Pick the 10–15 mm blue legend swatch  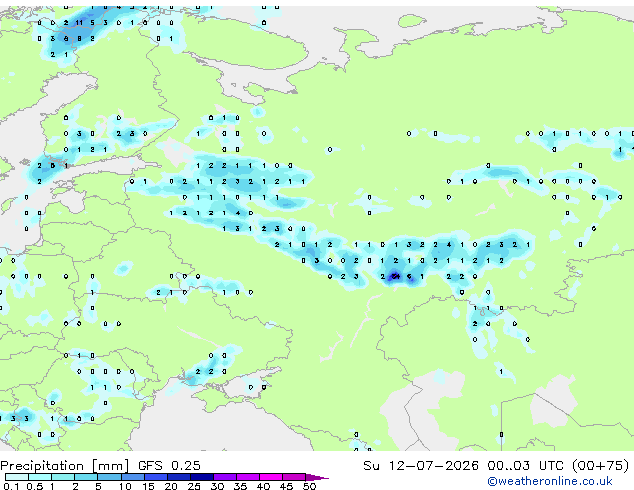tap(132, 477)
